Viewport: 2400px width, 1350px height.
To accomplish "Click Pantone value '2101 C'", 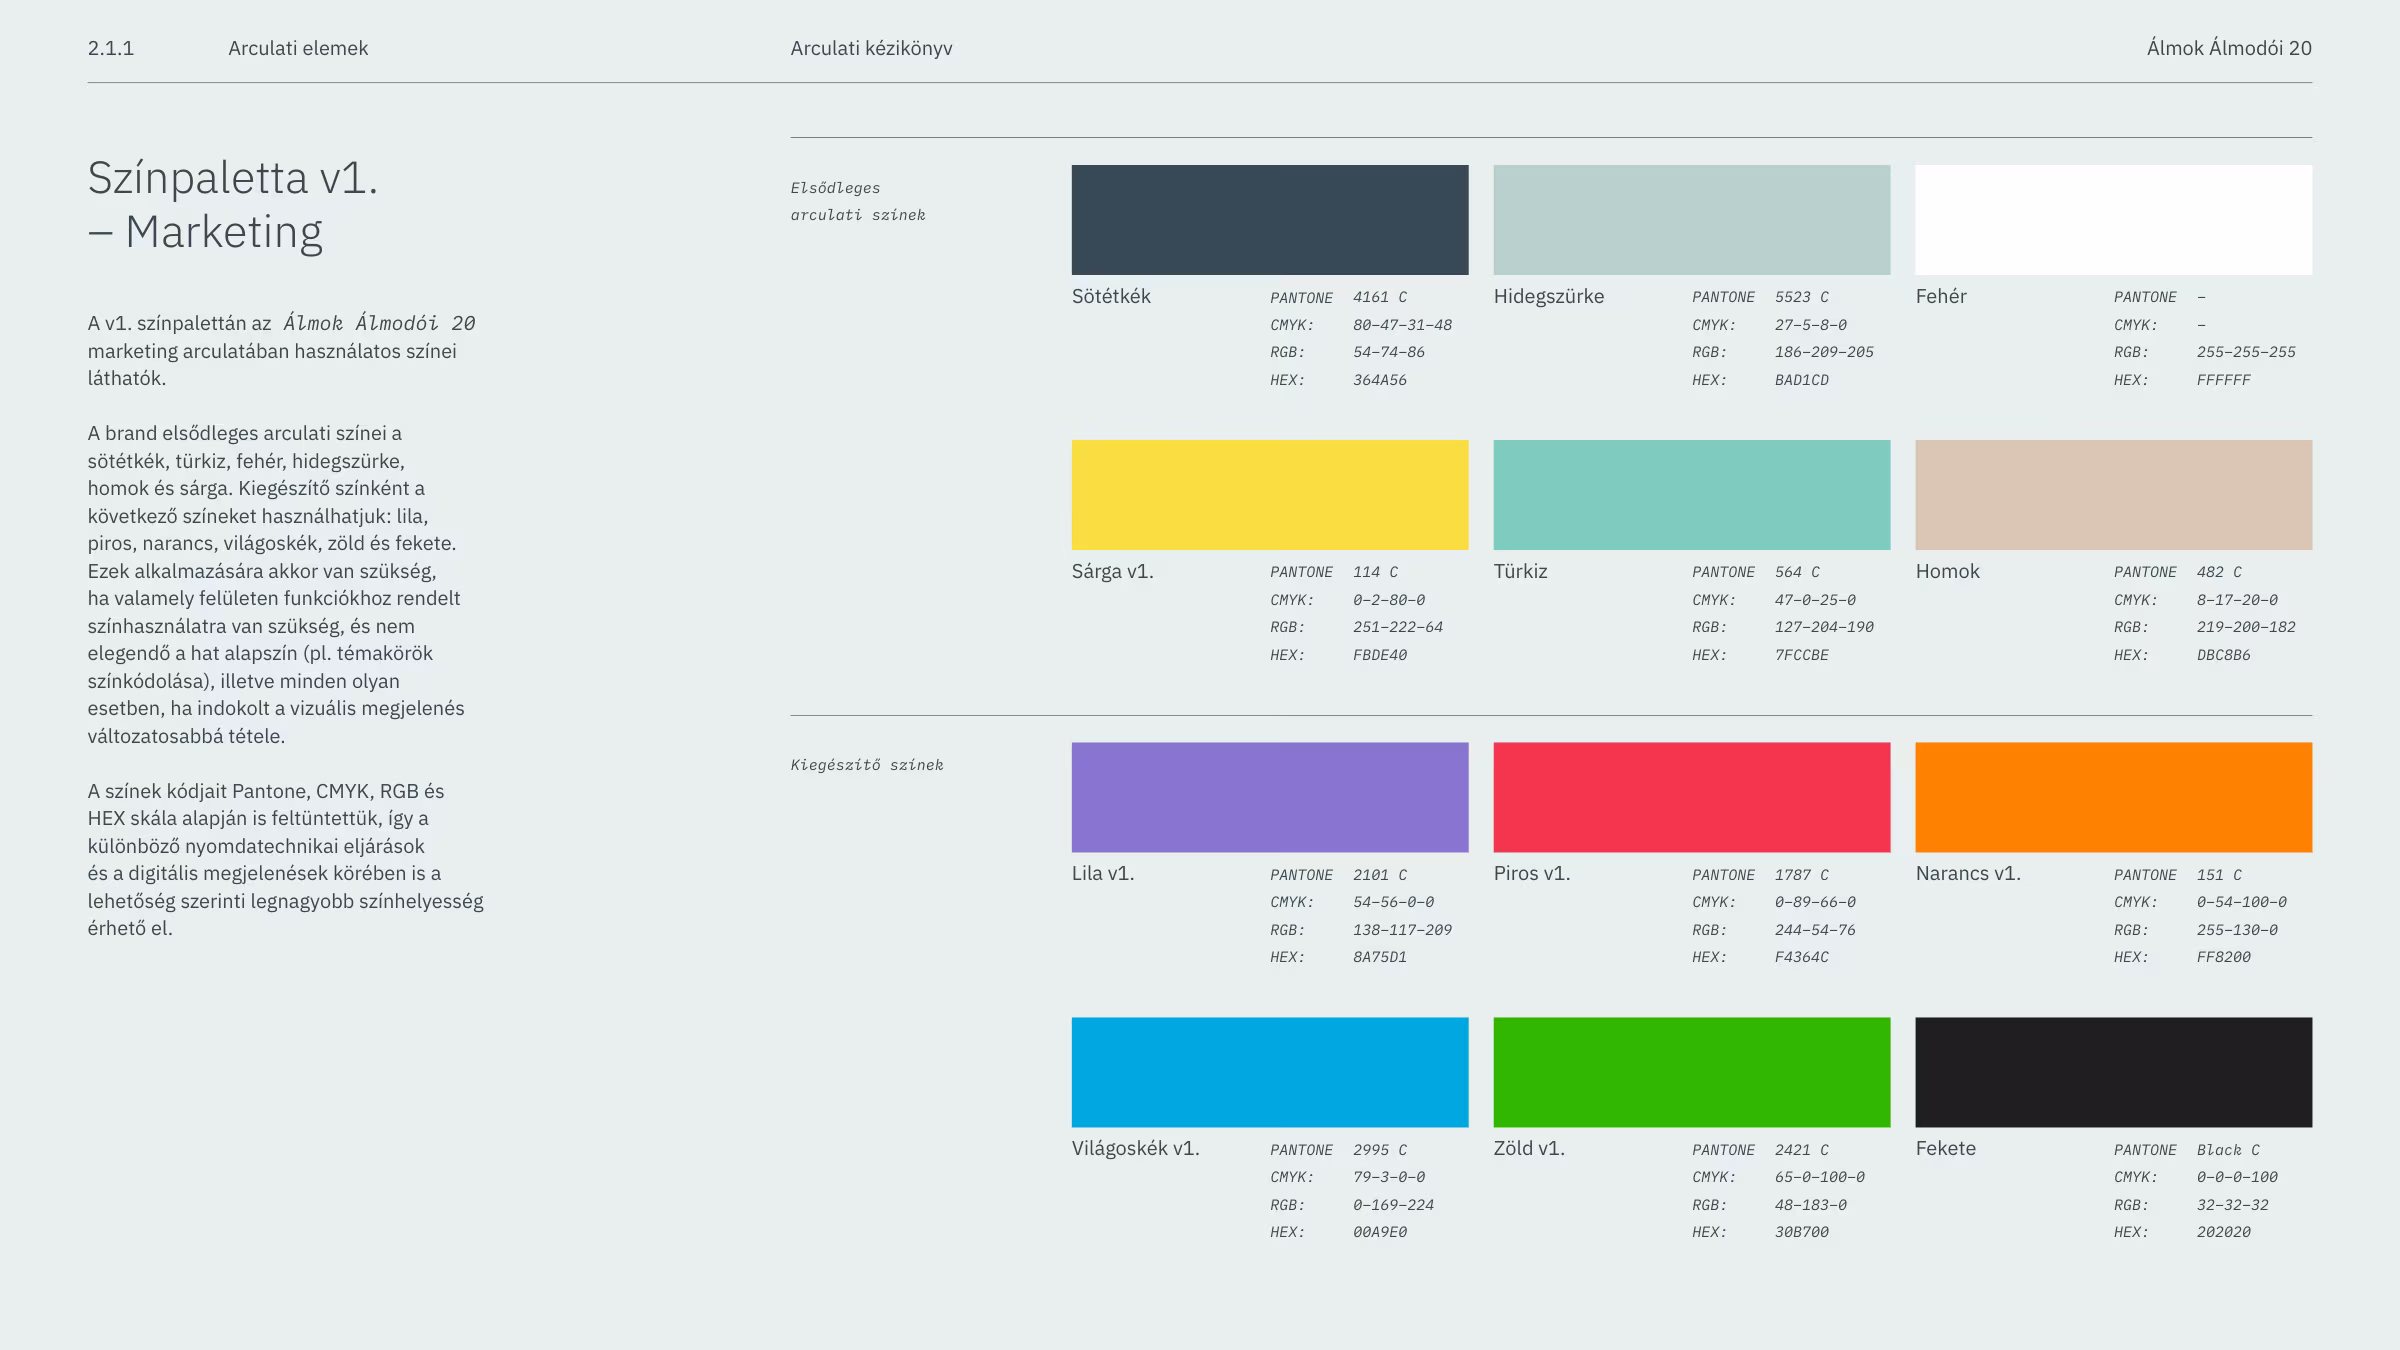I will (x=1380, y=875).
